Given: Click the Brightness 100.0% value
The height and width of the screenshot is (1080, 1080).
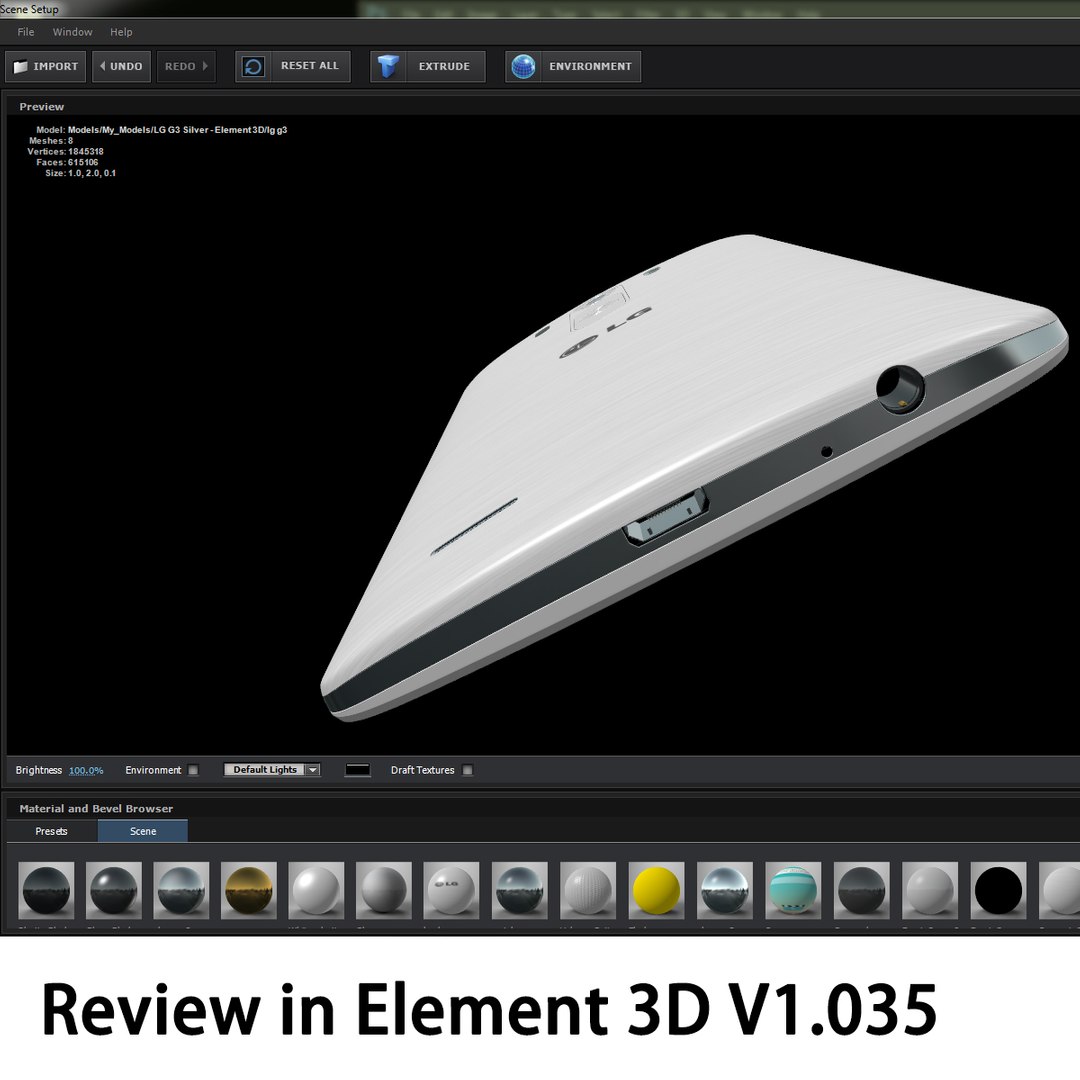Looking at the screenshot, I should click(86, 770).
